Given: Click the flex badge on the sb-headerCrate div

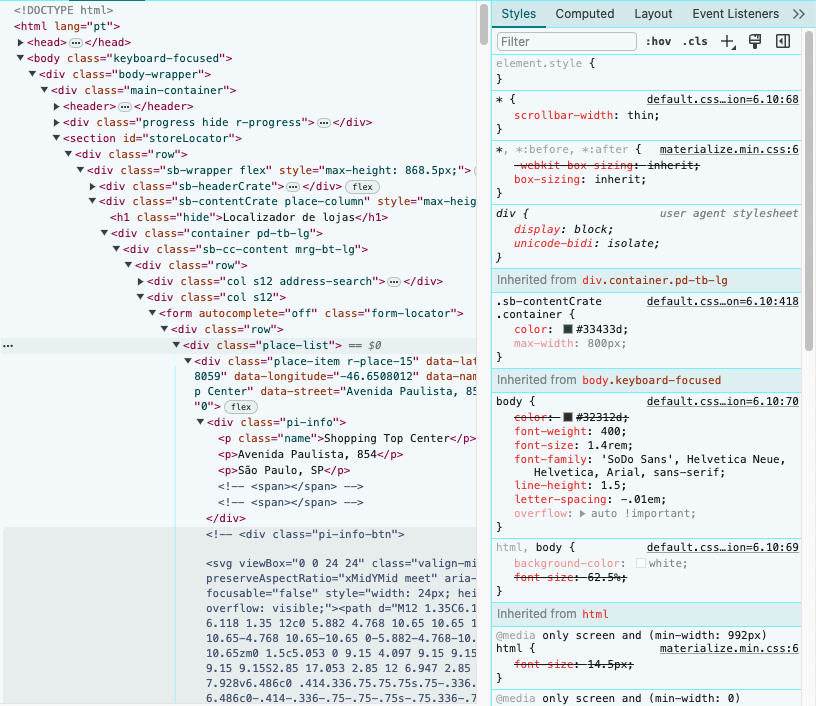Looking at the screenshot, I should click(x=360, y=186).
